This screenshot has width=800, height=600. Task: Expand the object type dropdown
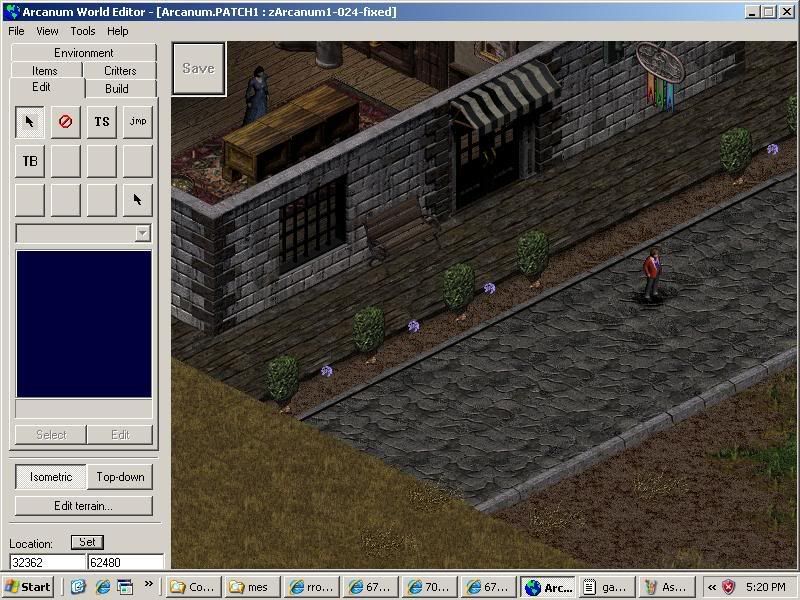coord(143,234)
